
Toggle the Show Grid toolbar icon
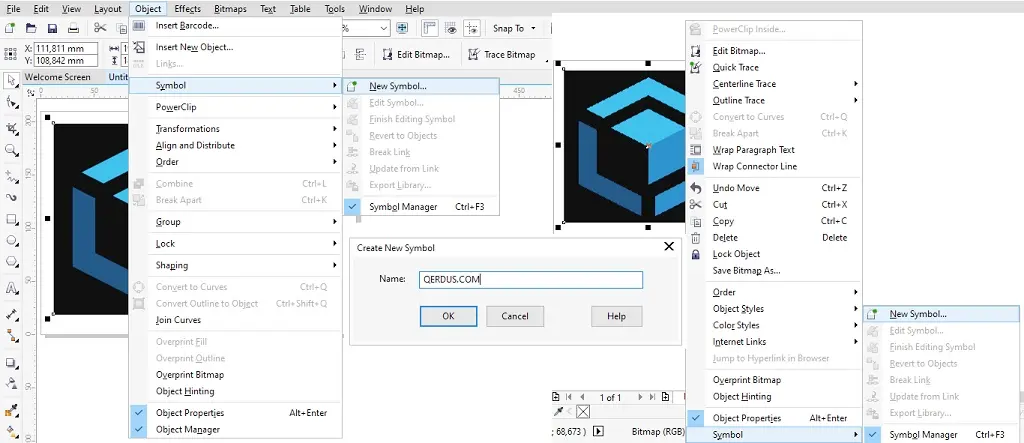click(451, 28)
